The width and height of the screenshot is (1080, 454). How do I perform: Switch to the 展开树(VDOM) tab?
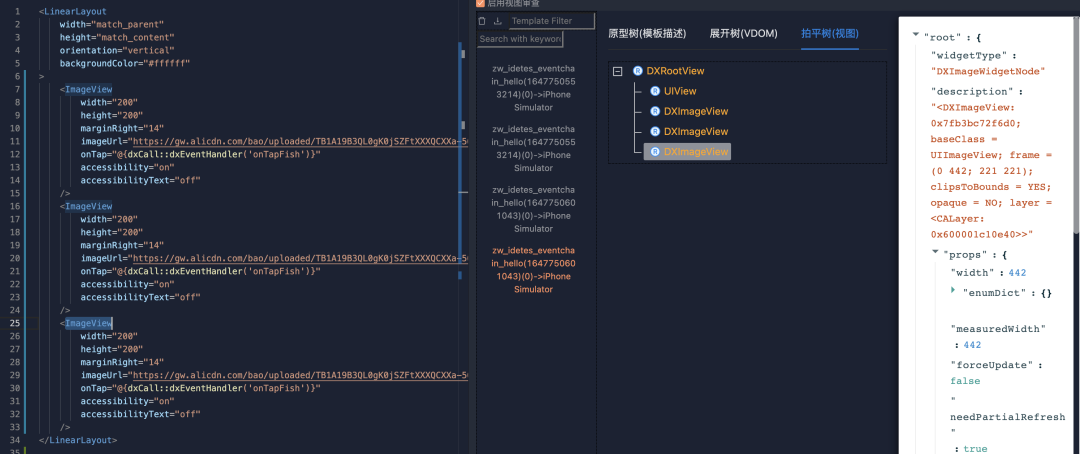point(743,33)
